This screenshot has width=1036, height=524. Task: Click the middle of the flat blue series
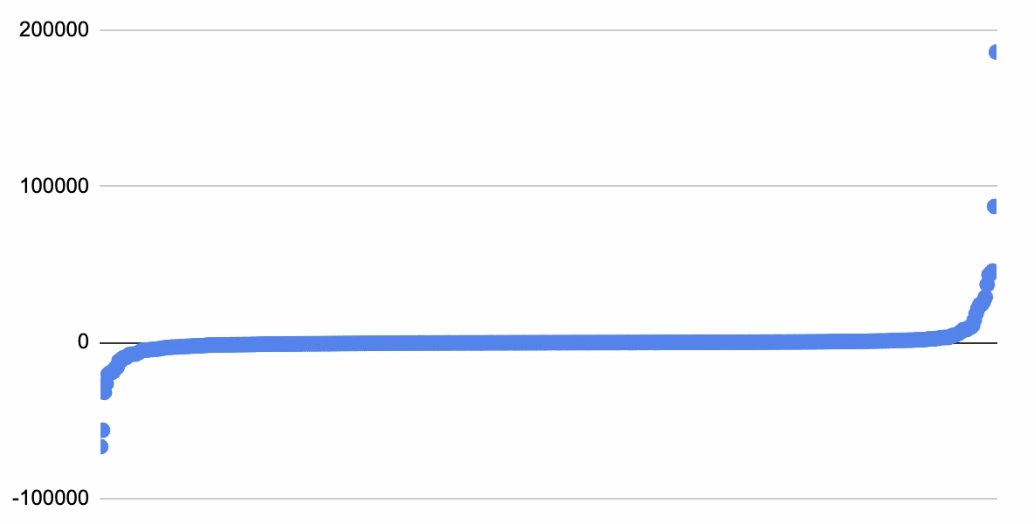tap(550, 343)
